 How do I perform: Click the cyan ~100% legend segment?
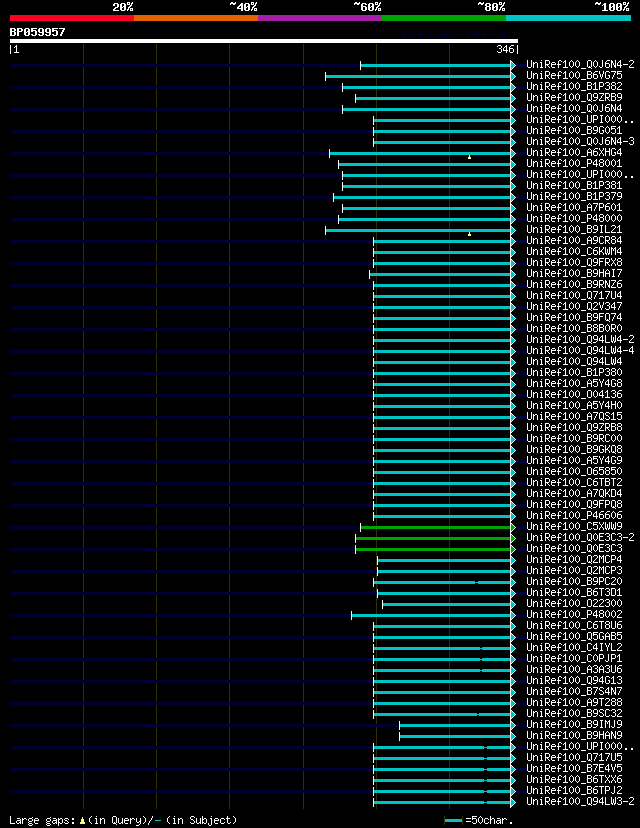coord(569,18)
